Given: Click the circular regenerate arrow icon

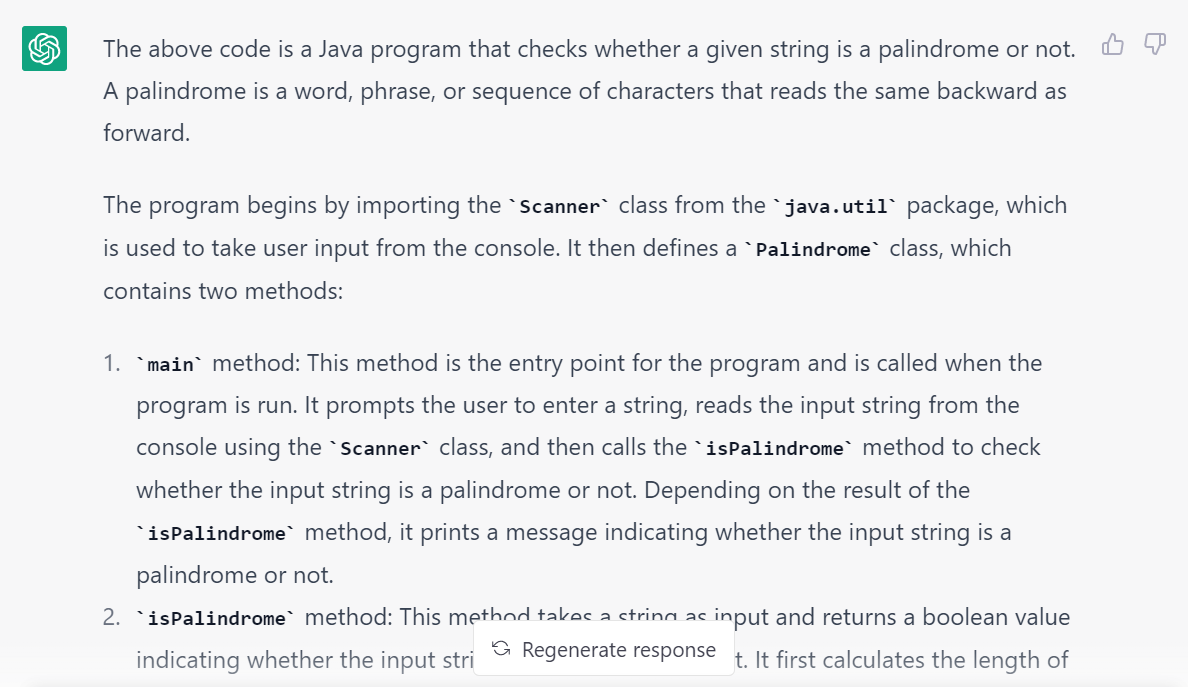Looking at the screenshot, I should point(499,649).
